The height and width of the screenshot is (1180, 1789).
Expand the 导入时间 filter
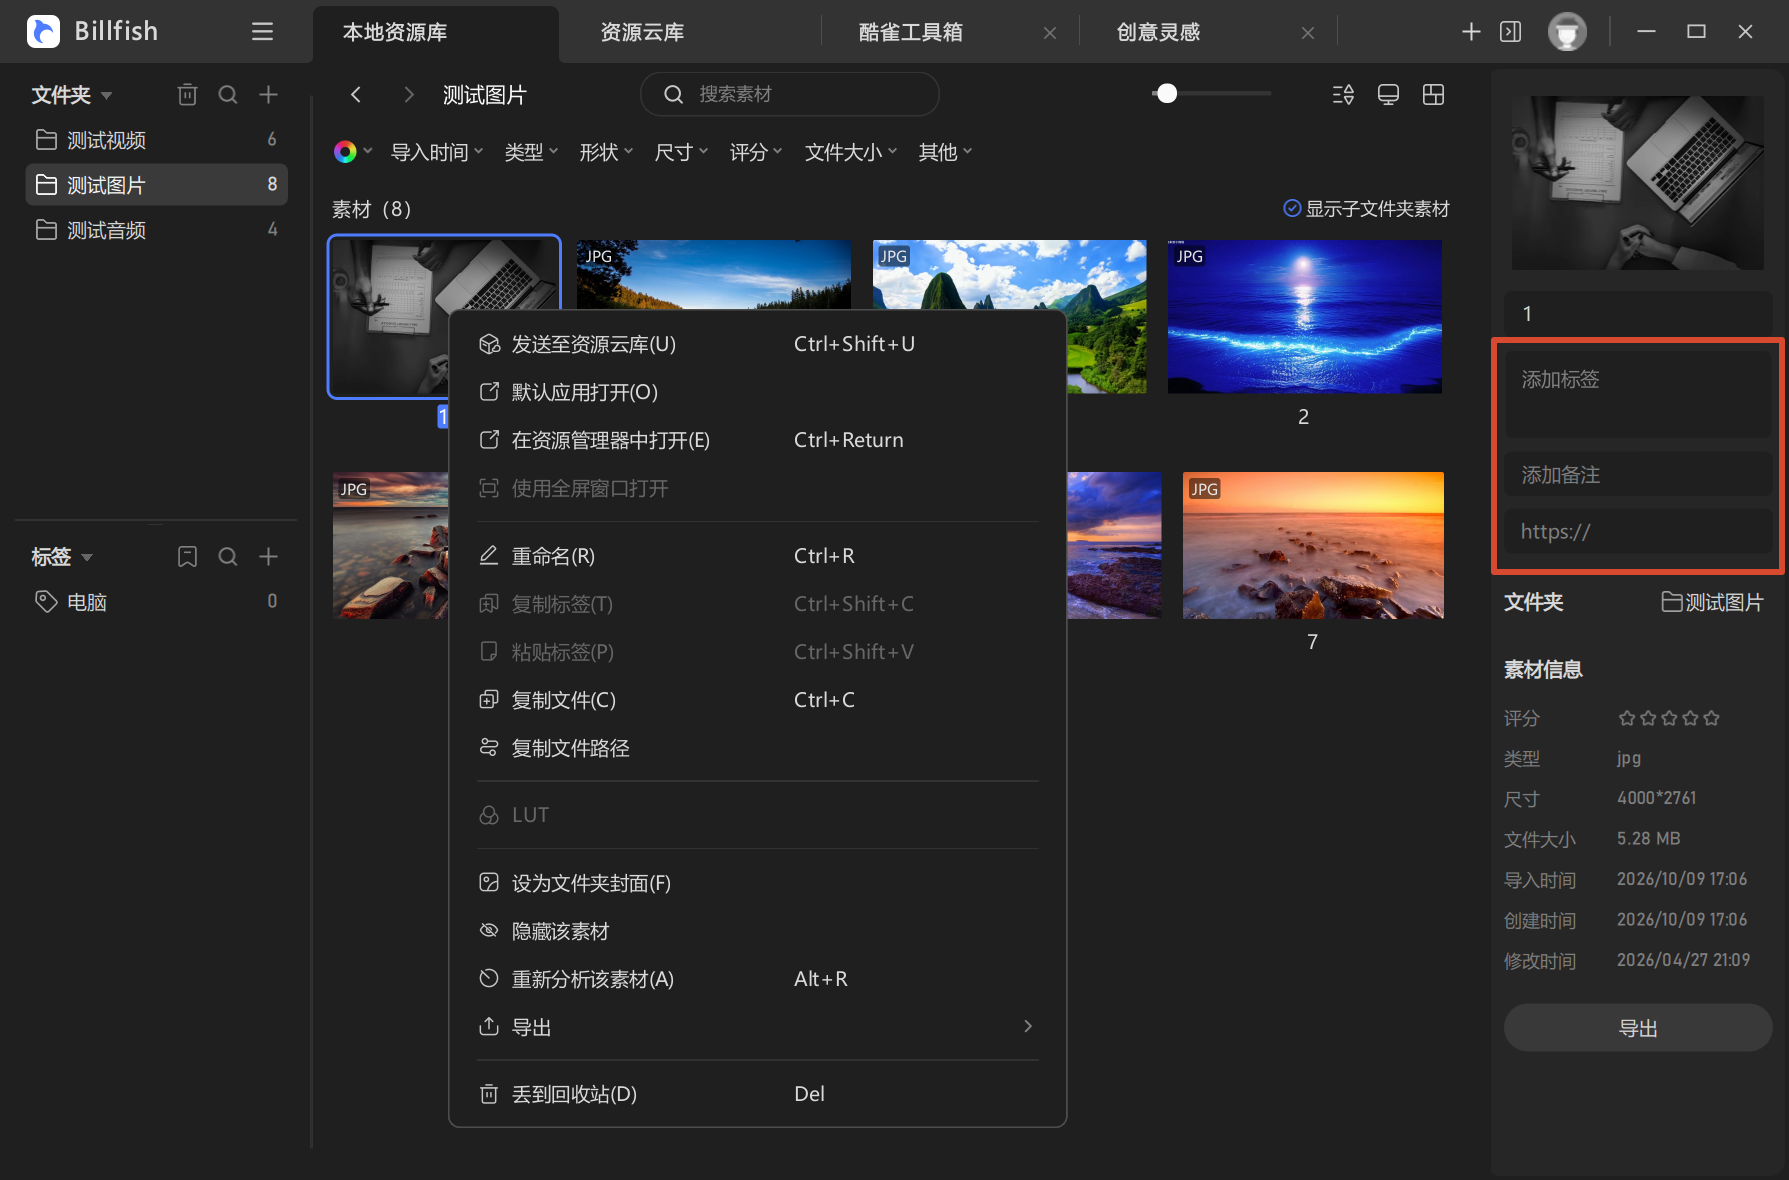point(437,152)
